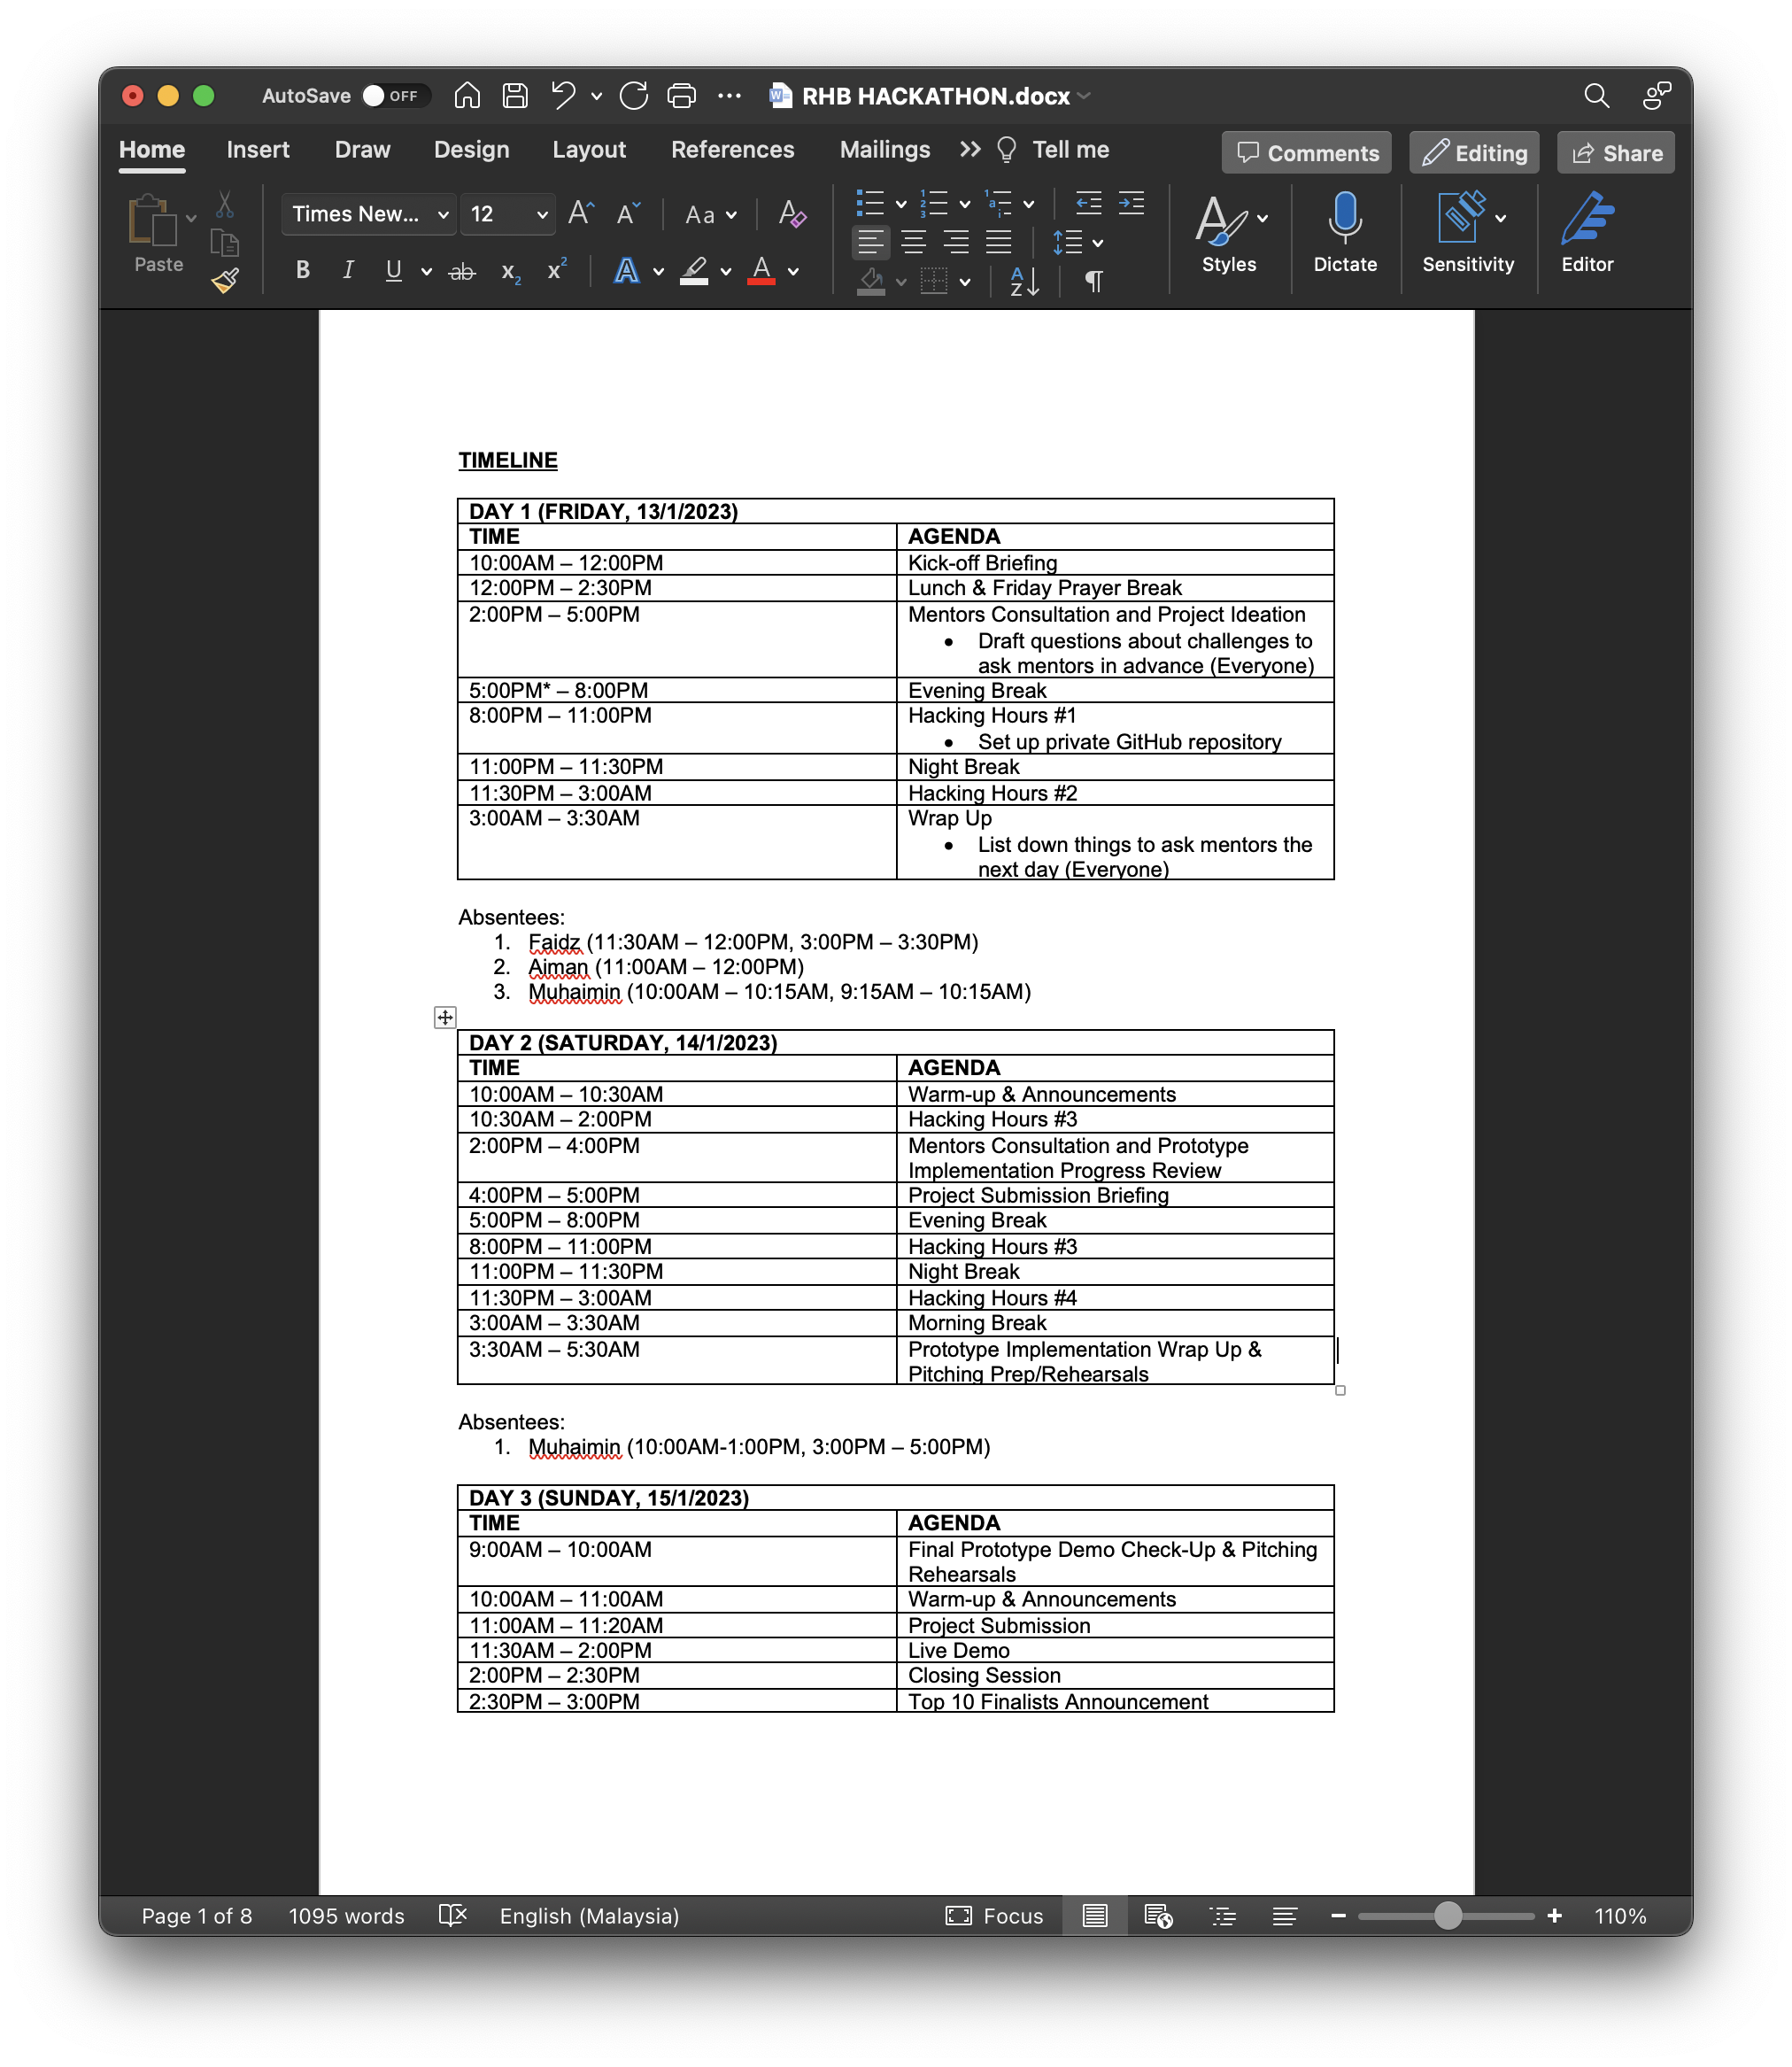This screenshot has height=2067, width=1792.
Task: Click the Sort A-Z icon
Action: (1025, 282)
